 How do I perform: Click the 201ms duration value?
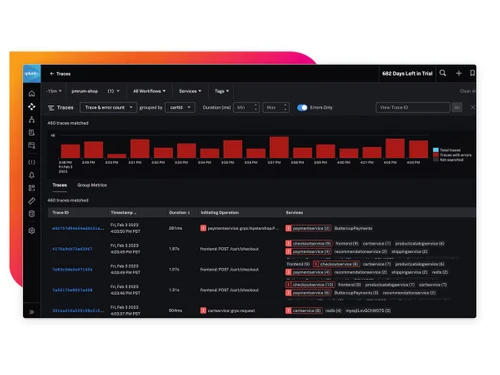pyautogui.click(x=175, y=228)
